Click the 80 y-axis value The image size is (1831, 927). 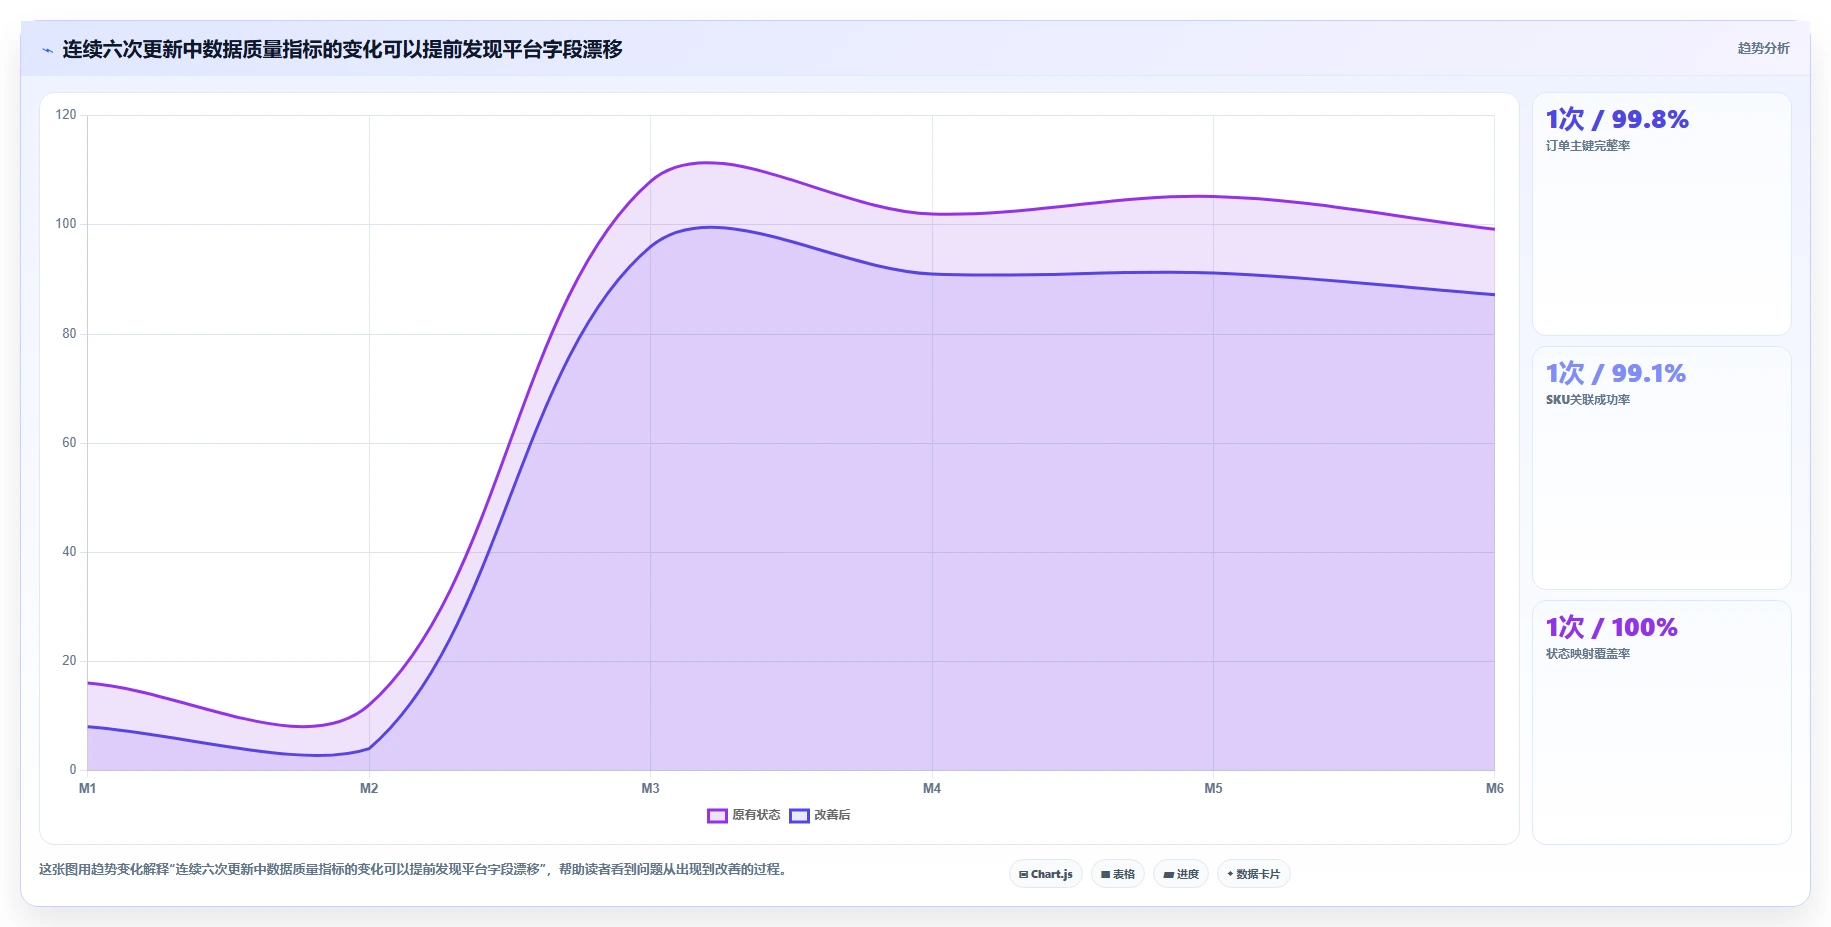pyautogui.click(x=69, y=334)
